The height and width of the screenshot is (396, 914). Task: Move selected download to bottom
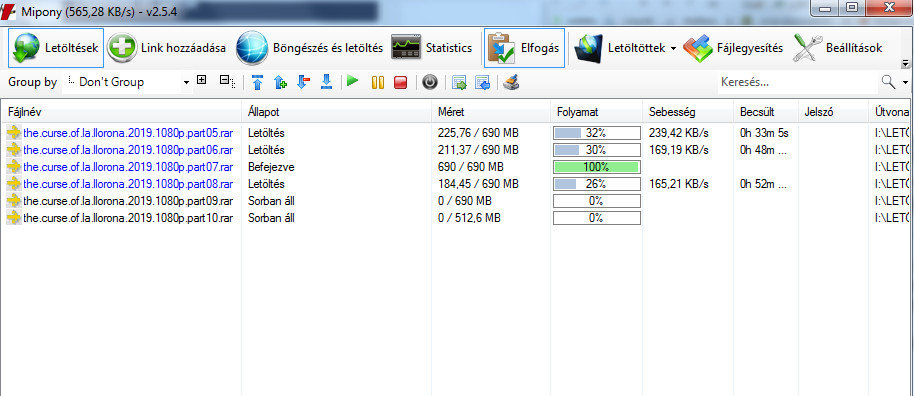(x=326, y=82)
